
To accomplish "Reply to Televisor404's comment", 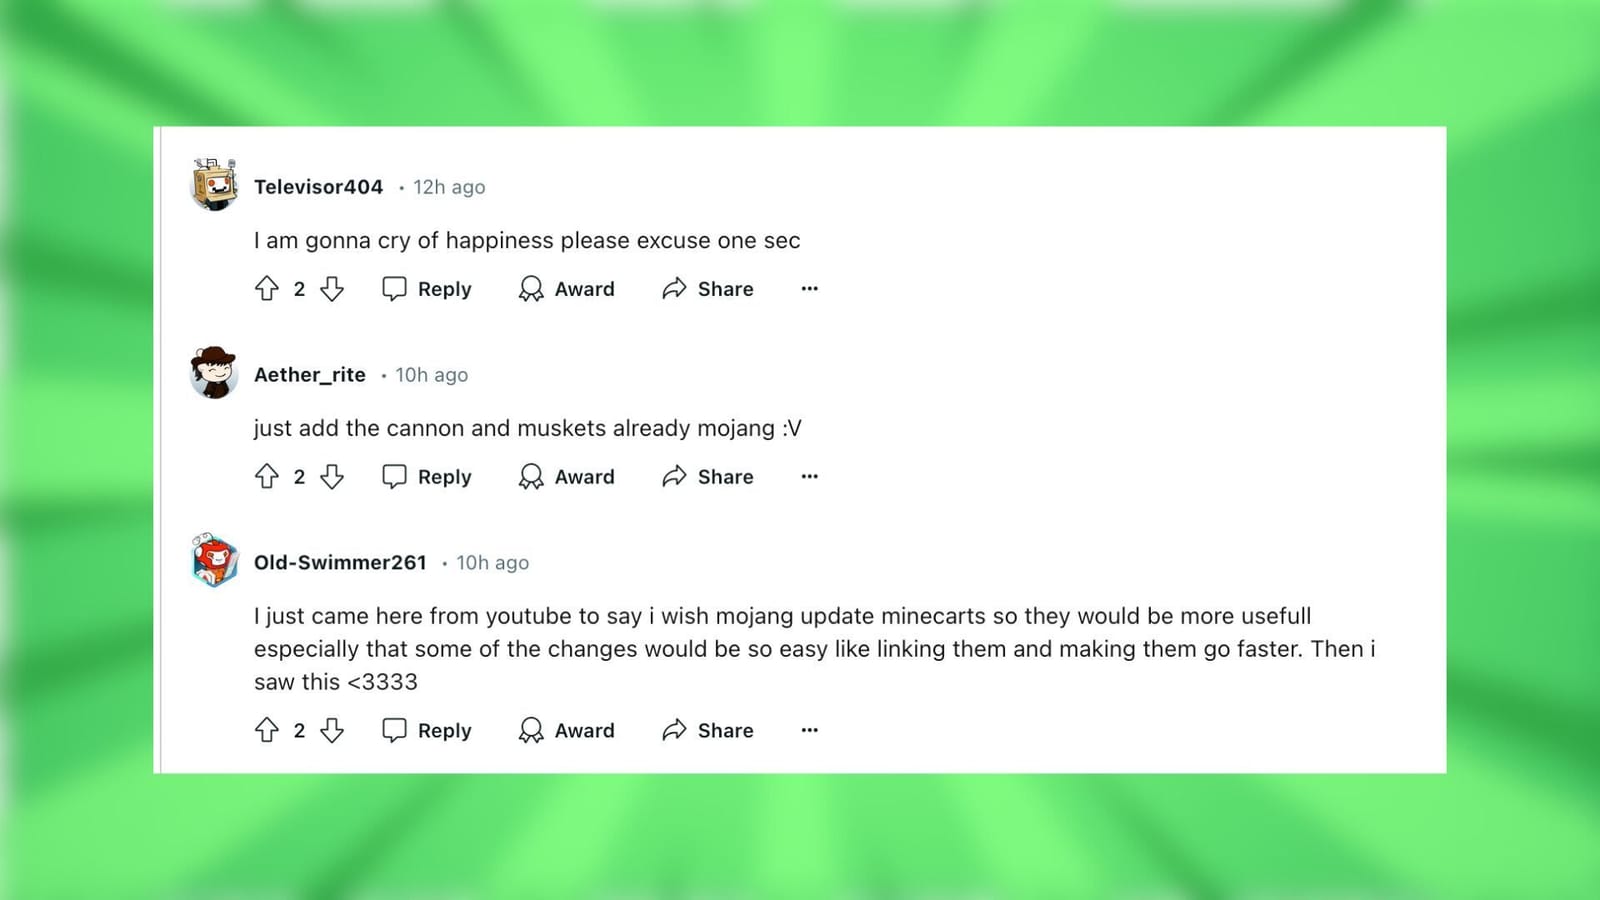I will [427, 289].
